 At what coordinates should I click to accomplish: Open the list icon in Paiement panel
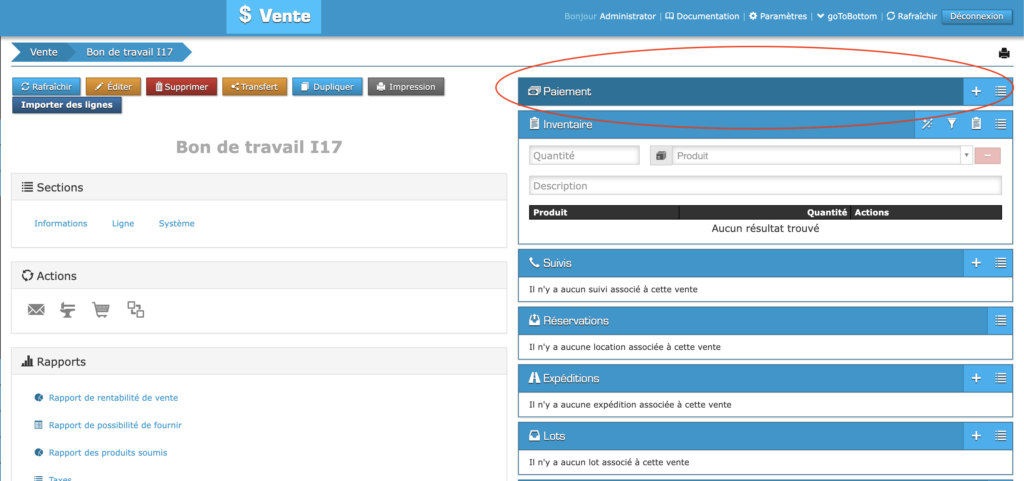[1001, 92]
